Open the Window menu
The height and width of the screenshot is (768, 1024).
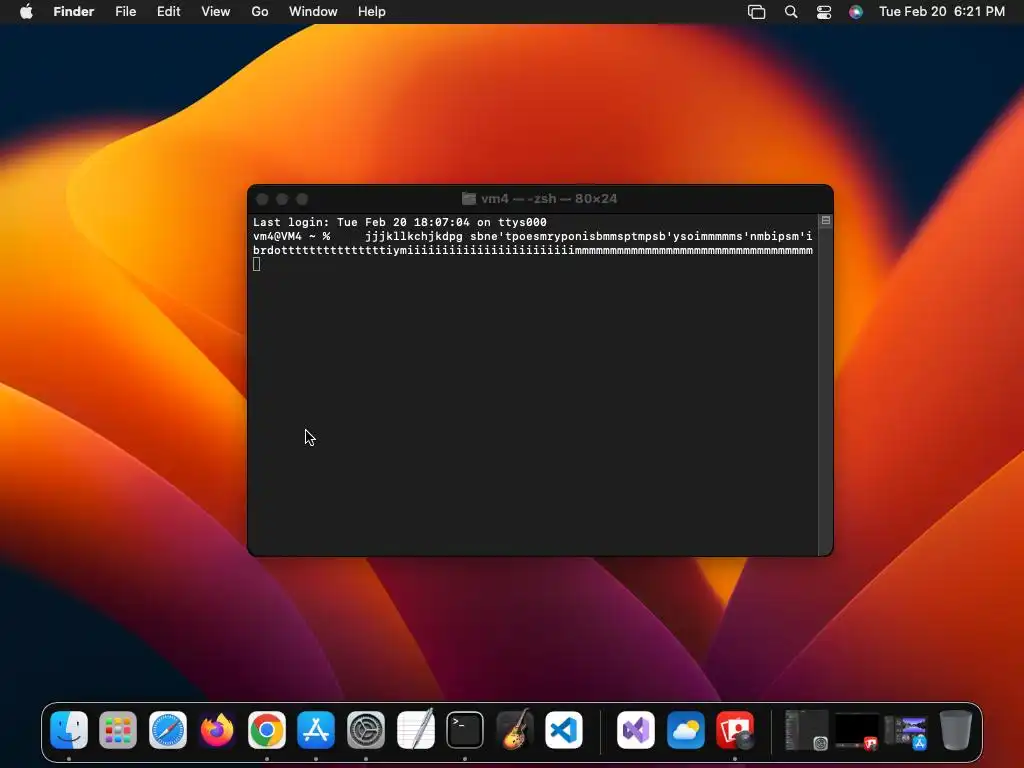click(313, 12)
